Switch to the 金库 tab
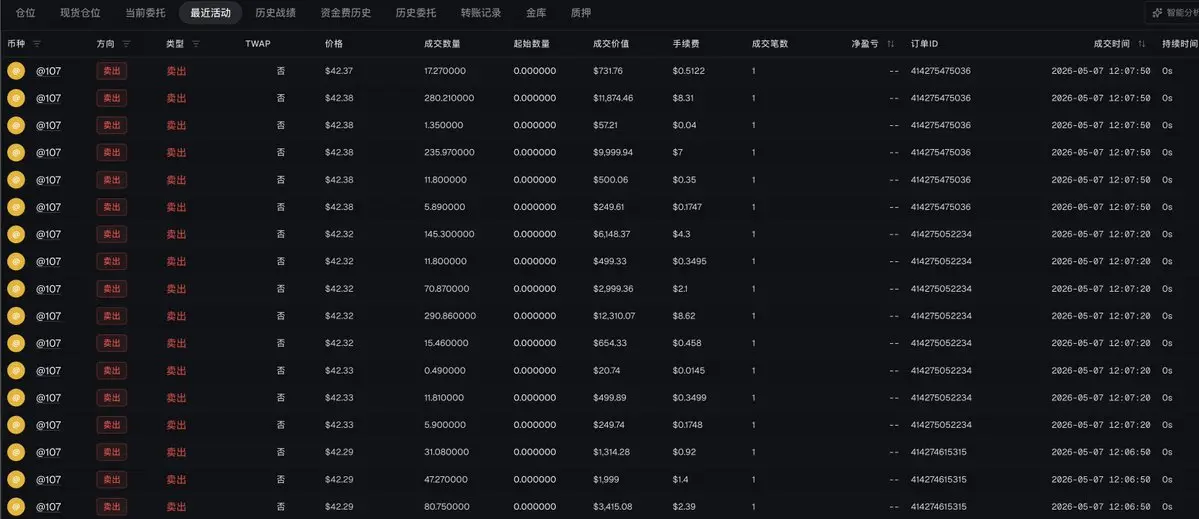Image resolution: width=1199 pixels, height=519 pixels. pyautogui.click(x=536, y=13)
